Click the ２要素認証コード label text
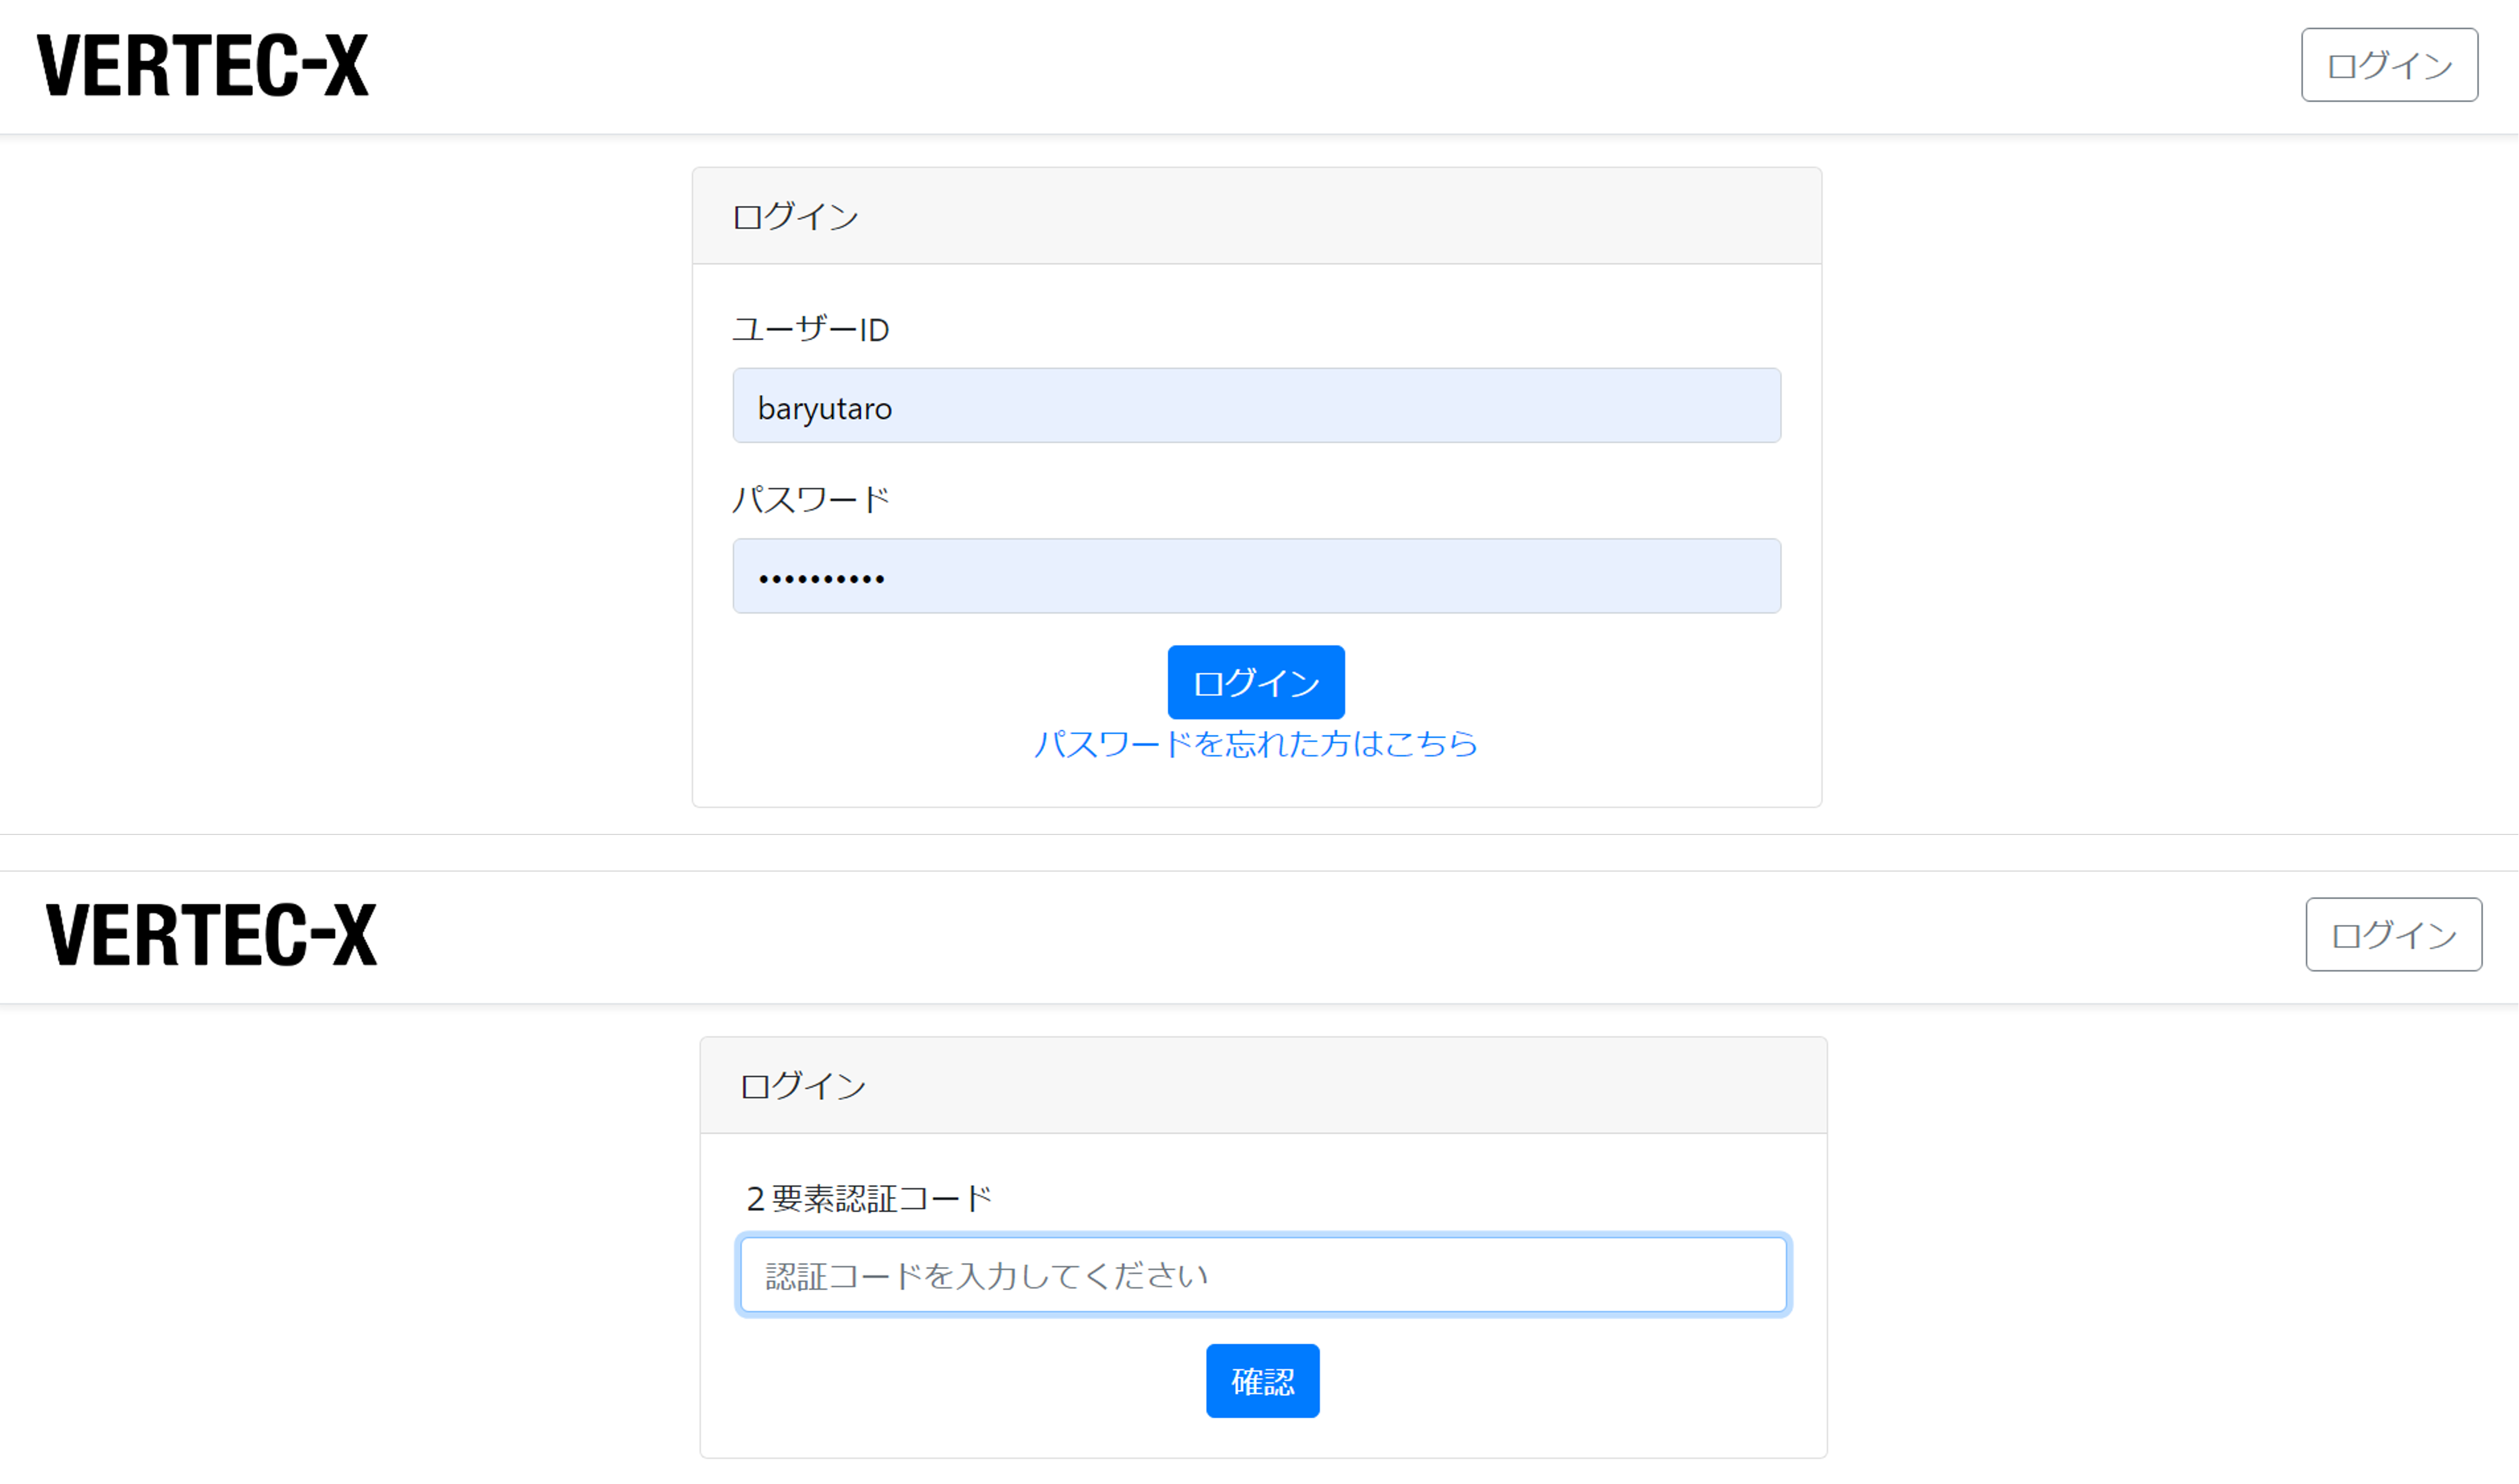Viewport: 2519px width, 1484px height. [868, 1198]
